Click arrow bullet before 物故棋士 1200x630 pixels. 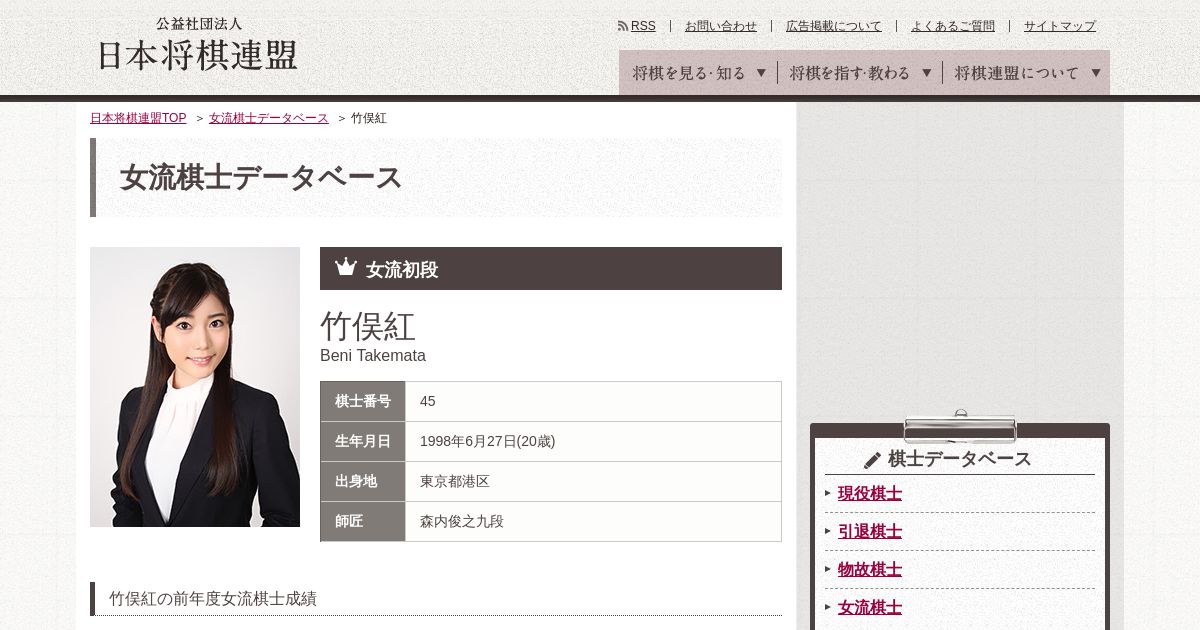(828, 569)
